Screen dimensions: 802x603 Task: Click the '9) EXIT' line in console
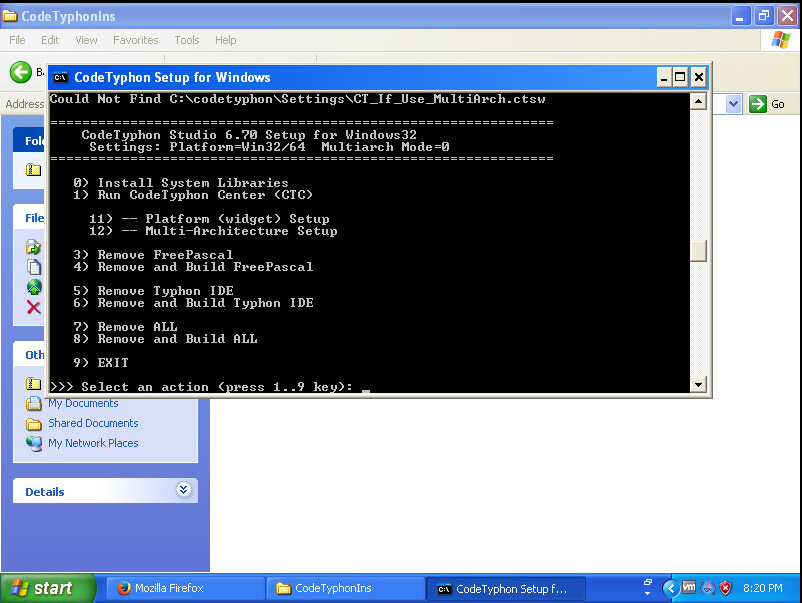click(101, 363)
